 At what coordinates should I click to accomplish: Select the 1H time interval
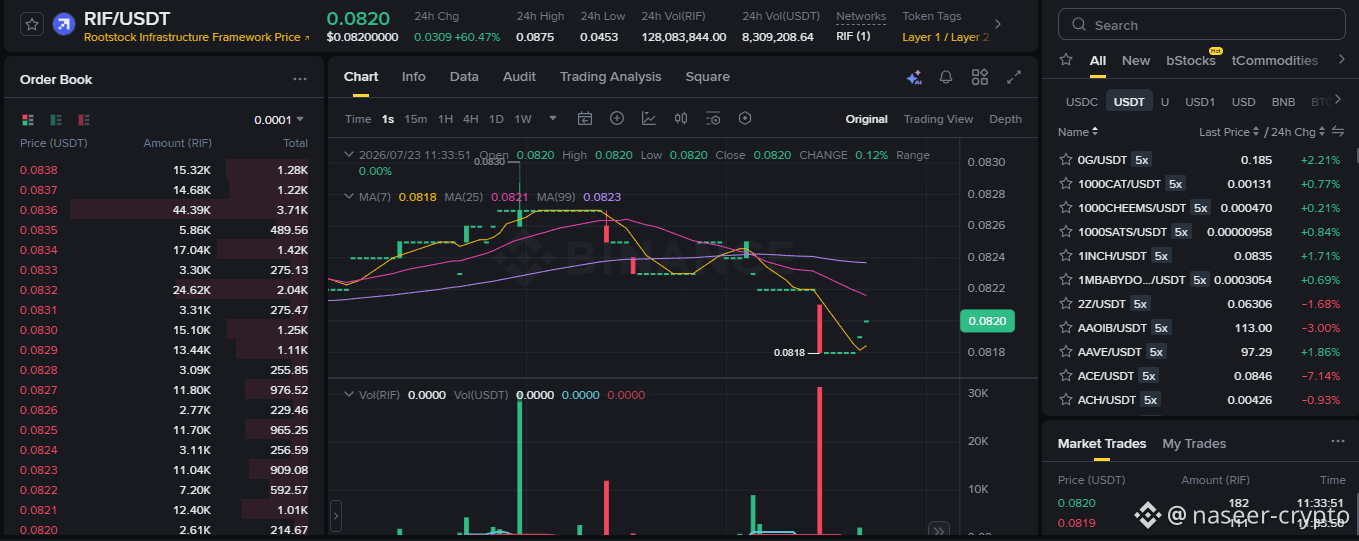445,119
